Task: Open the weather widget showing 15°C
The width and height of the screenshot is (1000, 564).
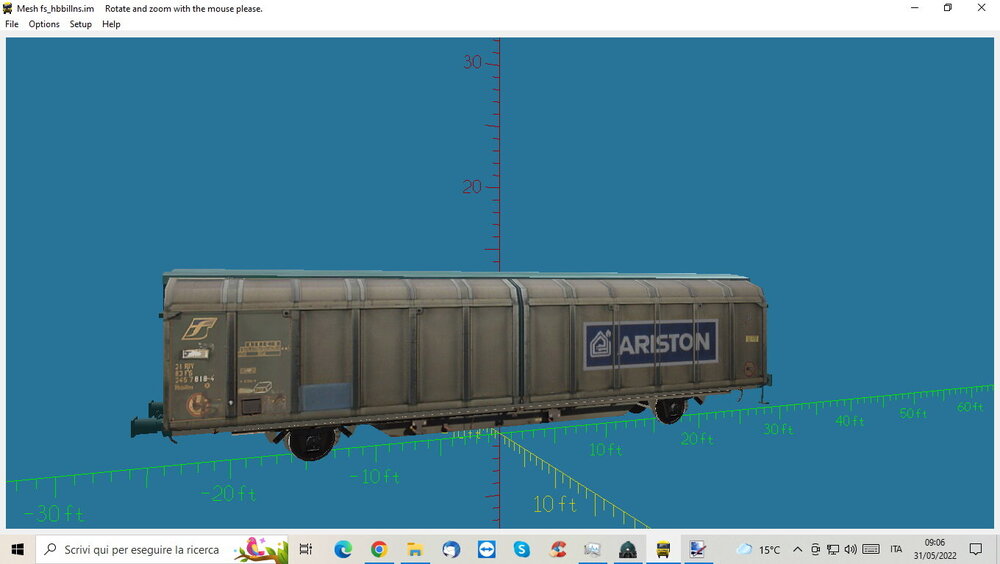Action: point(758,549)
